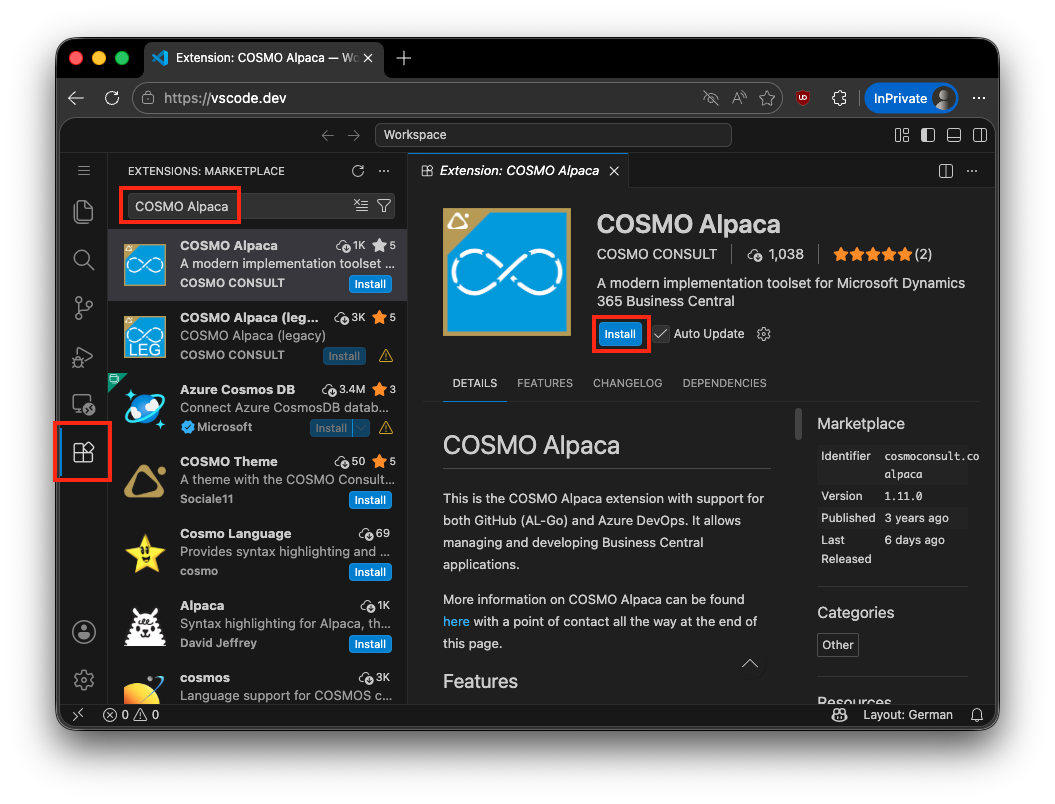Image resolution: width=1055 pixels, height=804 pixels.
Task: Refresh the extensions marketplace list
Action: point(358,171)
